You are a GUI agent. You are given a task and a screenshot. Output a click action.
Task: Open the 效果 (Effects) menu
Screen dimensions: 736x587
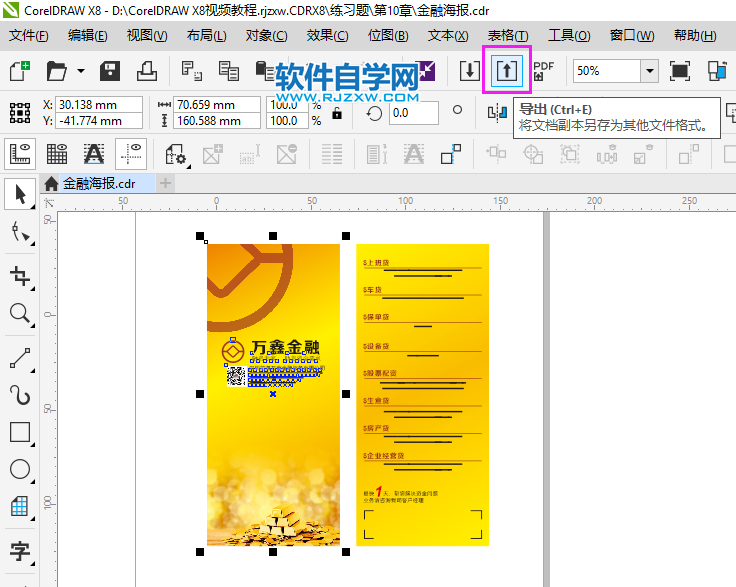coord(327,35)
